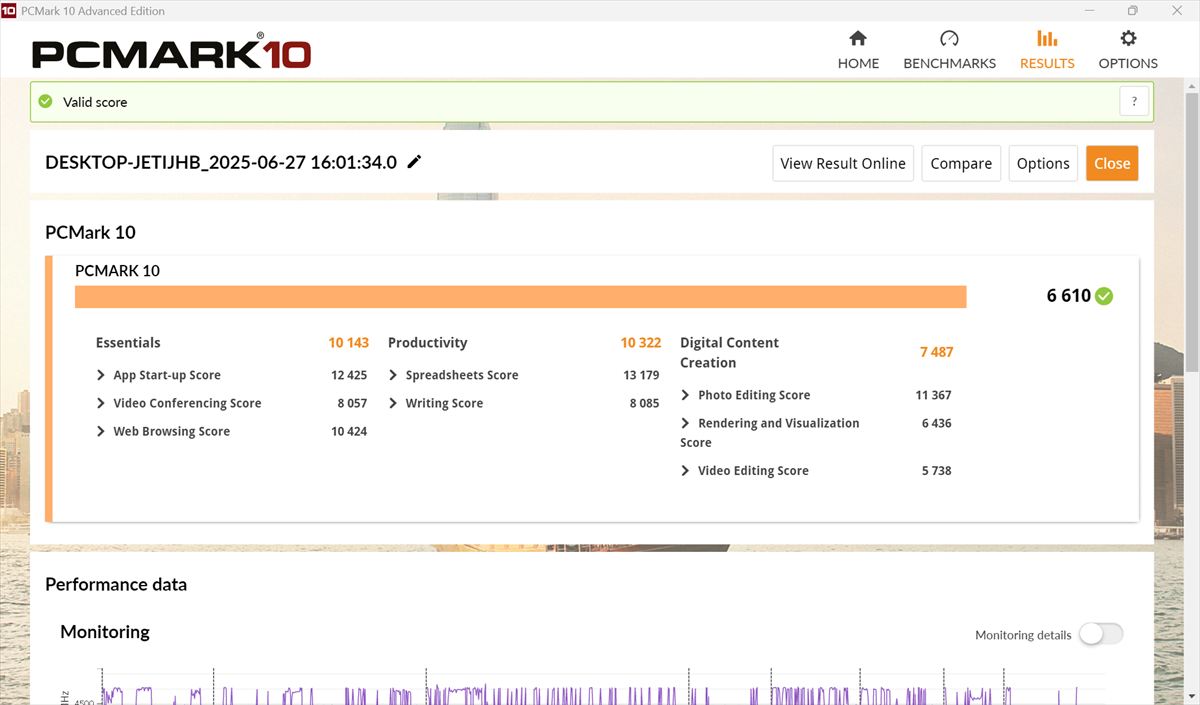Click the Compare button

pos(961,163)
